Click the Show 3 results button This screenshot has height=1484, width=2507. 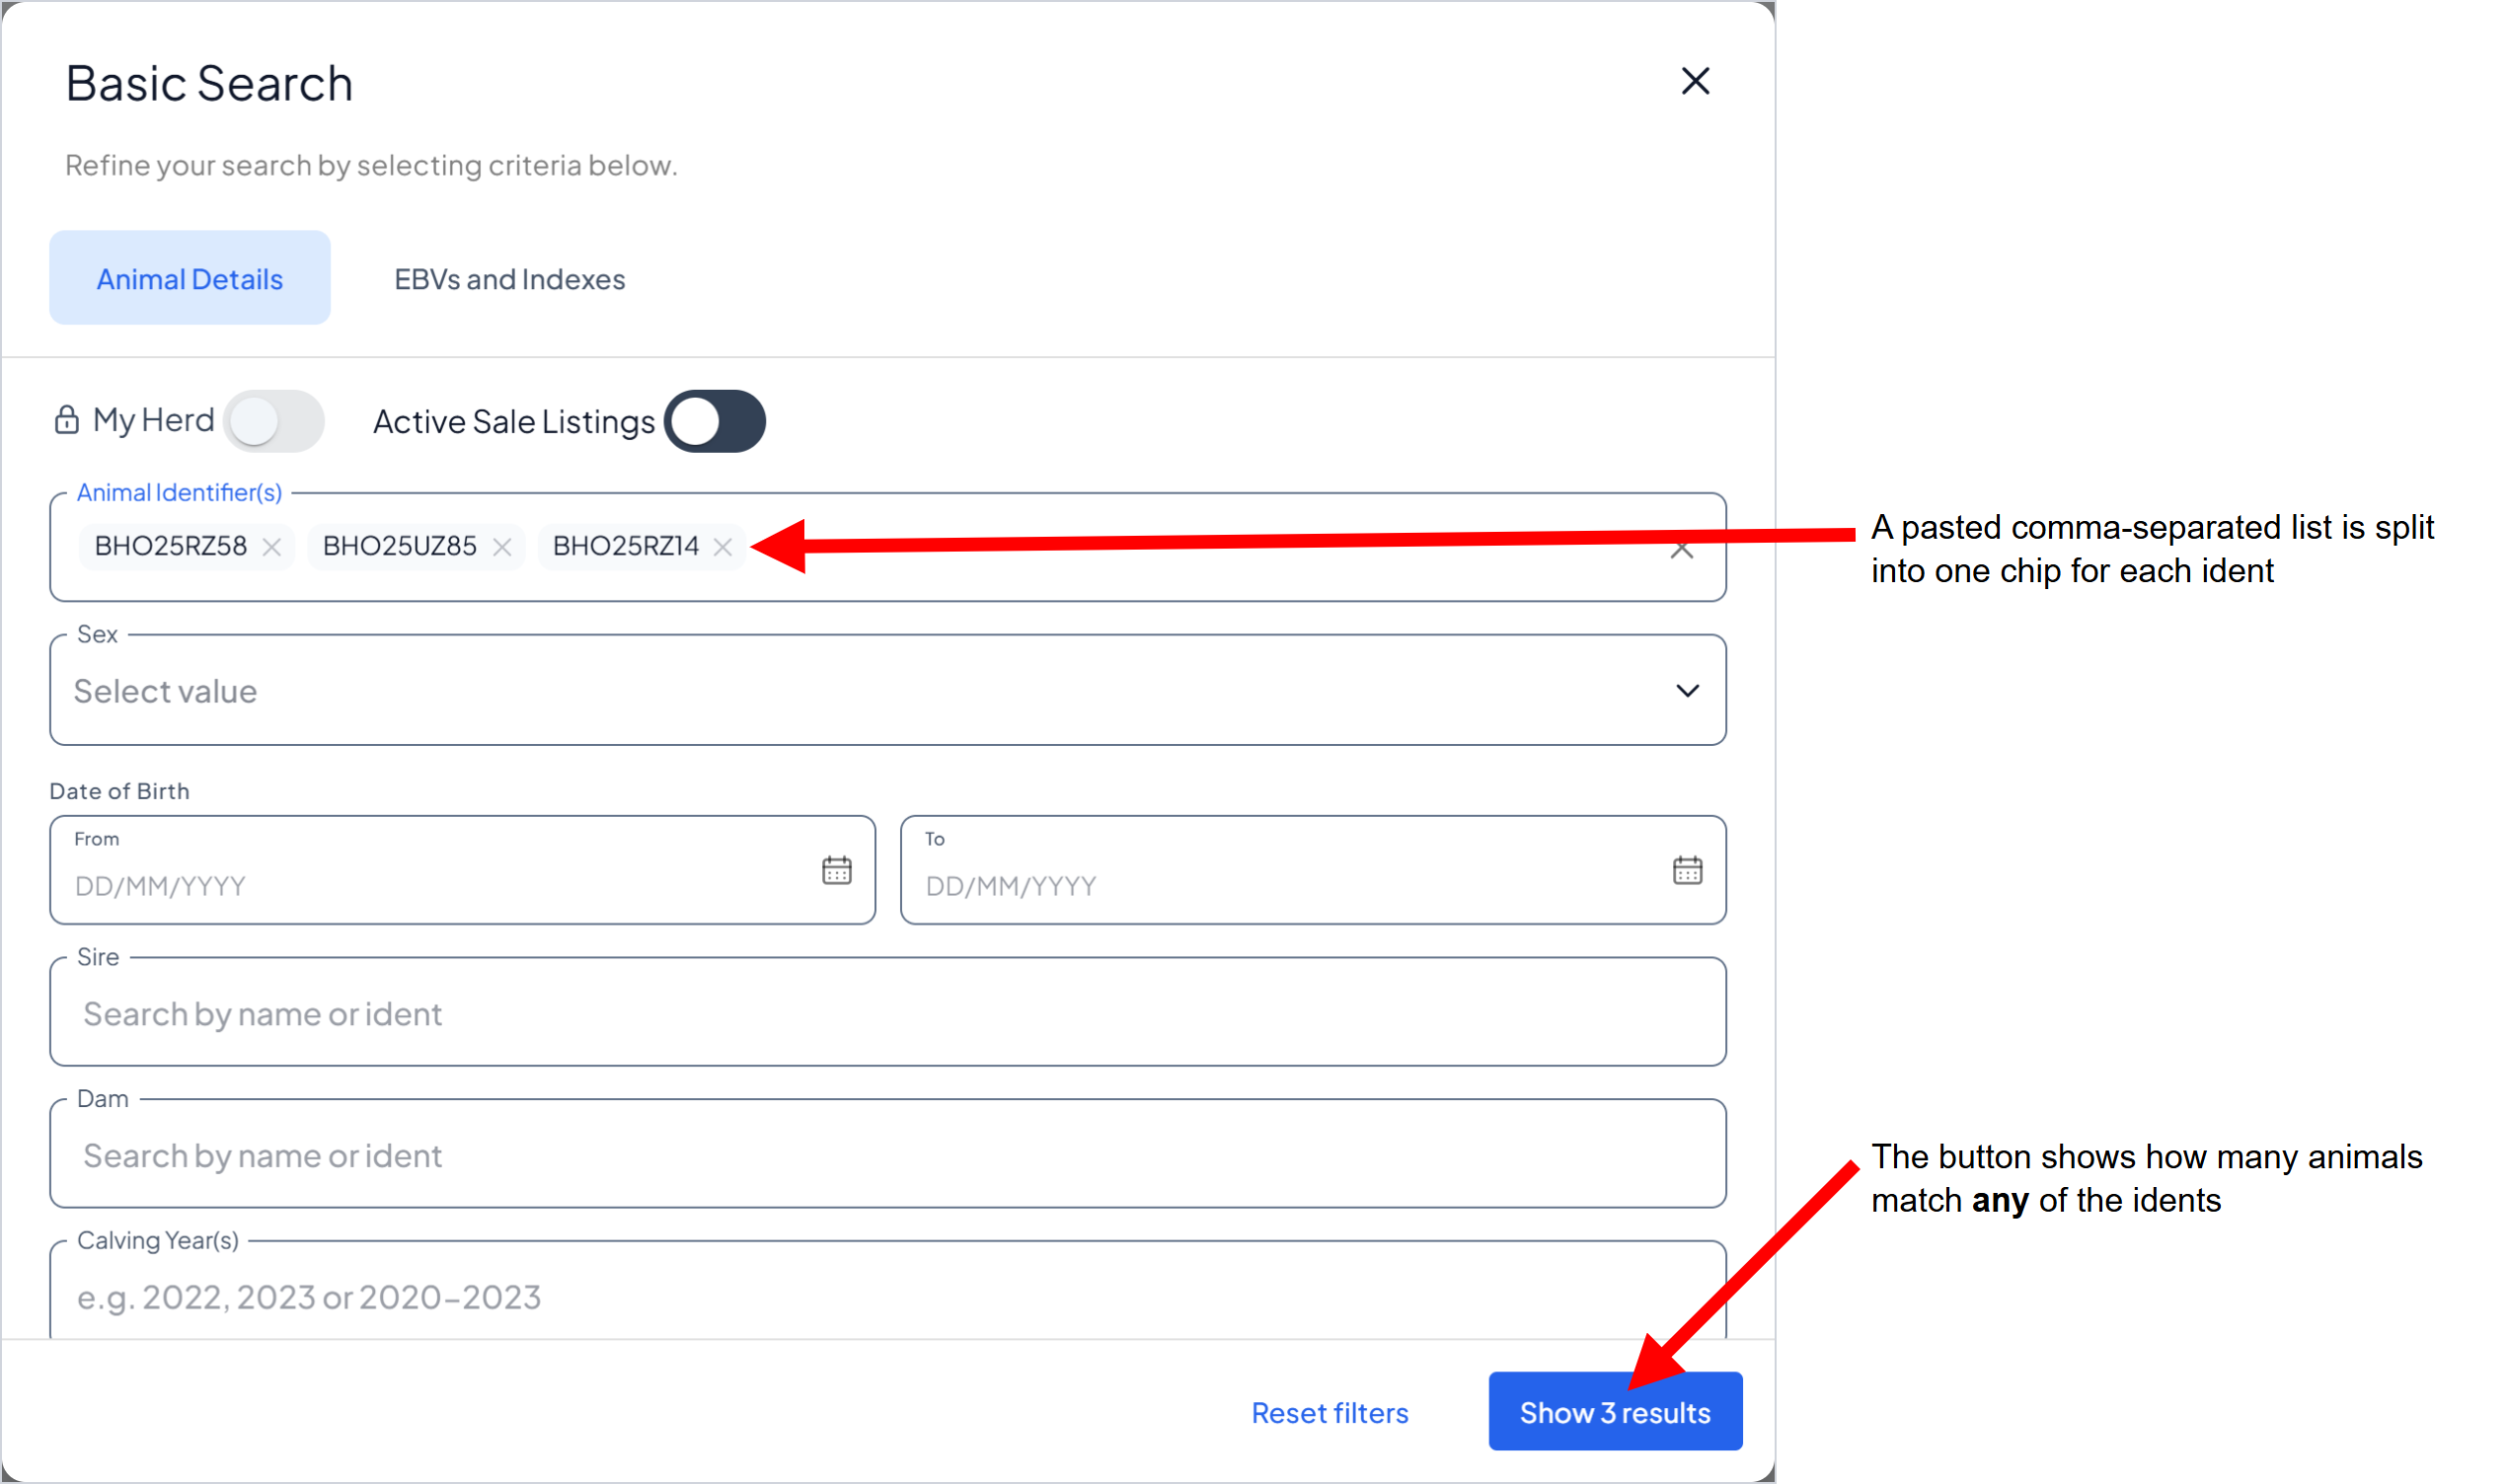1615,1412
